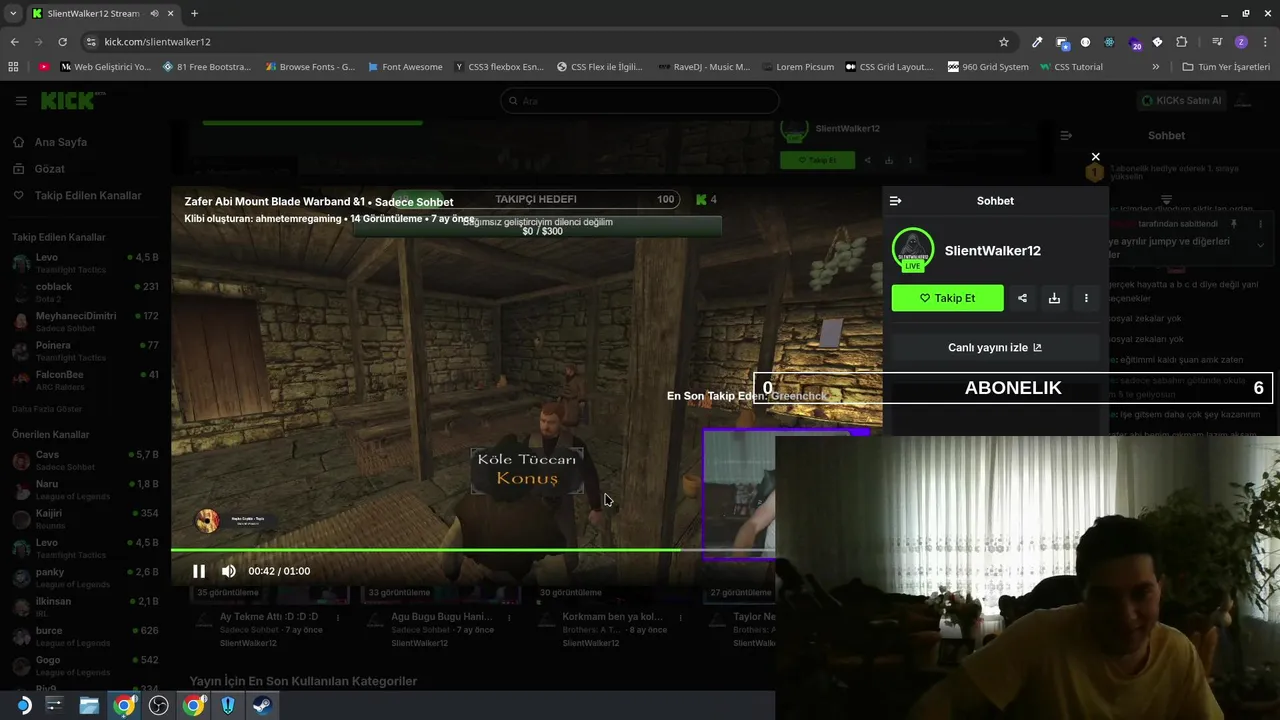The image size is (1280, 720).
Task: Open Gözat in the sidebar
Action: pos(49,169)
